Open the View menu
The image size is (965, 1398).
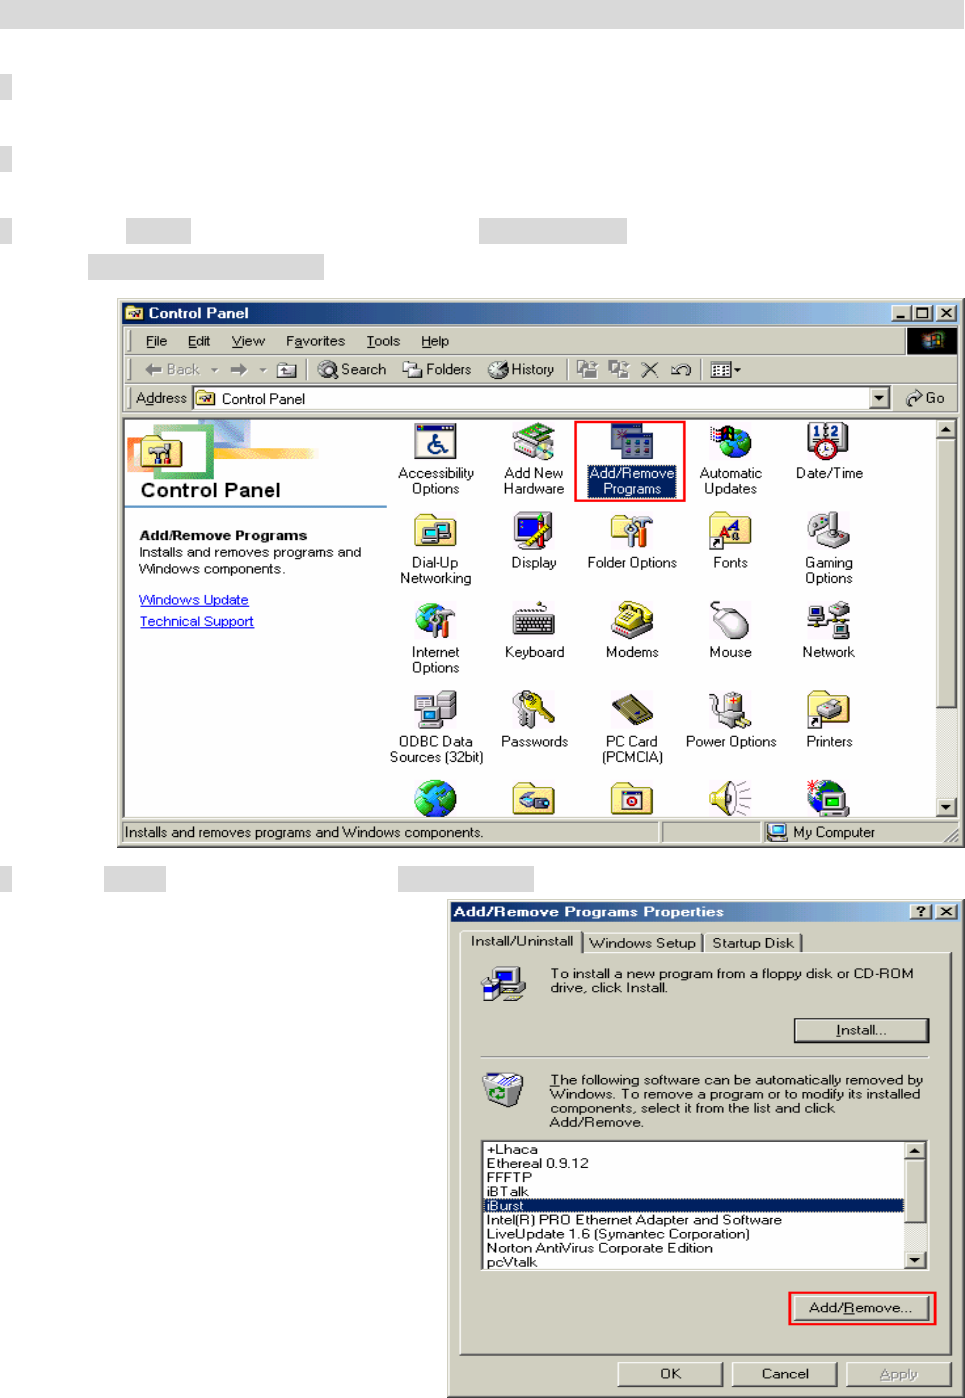[x=248, y=341]
